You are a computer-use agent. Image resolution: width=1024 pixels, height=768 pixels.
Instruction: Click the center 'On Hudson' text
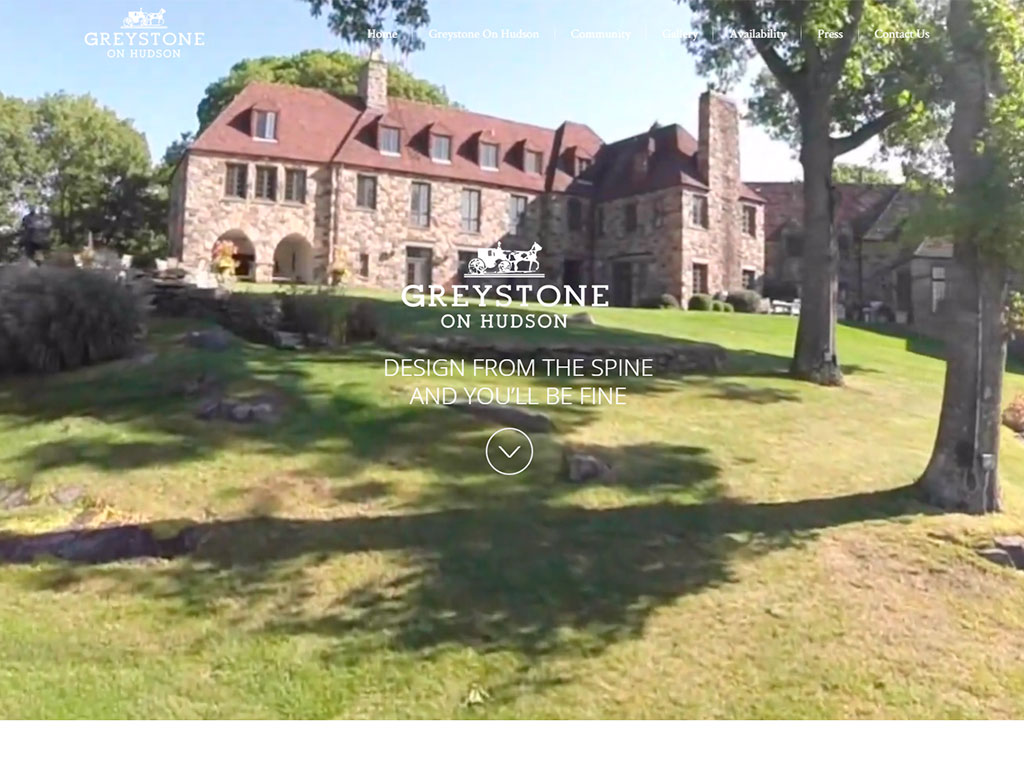point(504,321)
